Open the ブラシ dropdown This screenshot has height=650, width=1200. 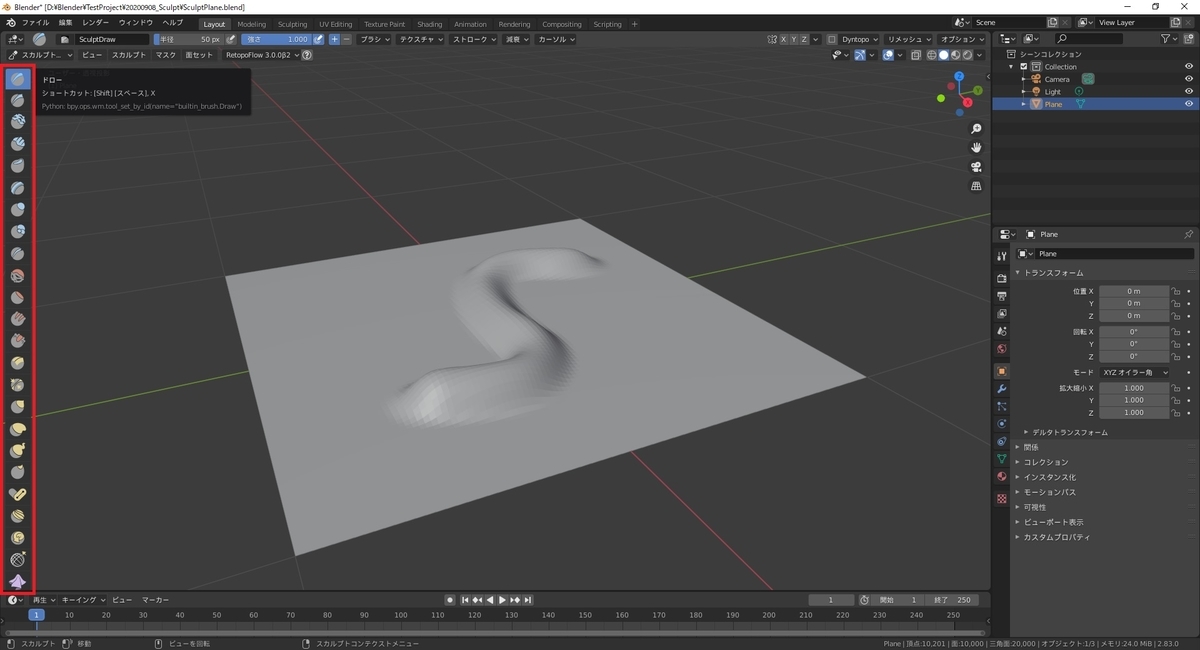coord(375,39)
